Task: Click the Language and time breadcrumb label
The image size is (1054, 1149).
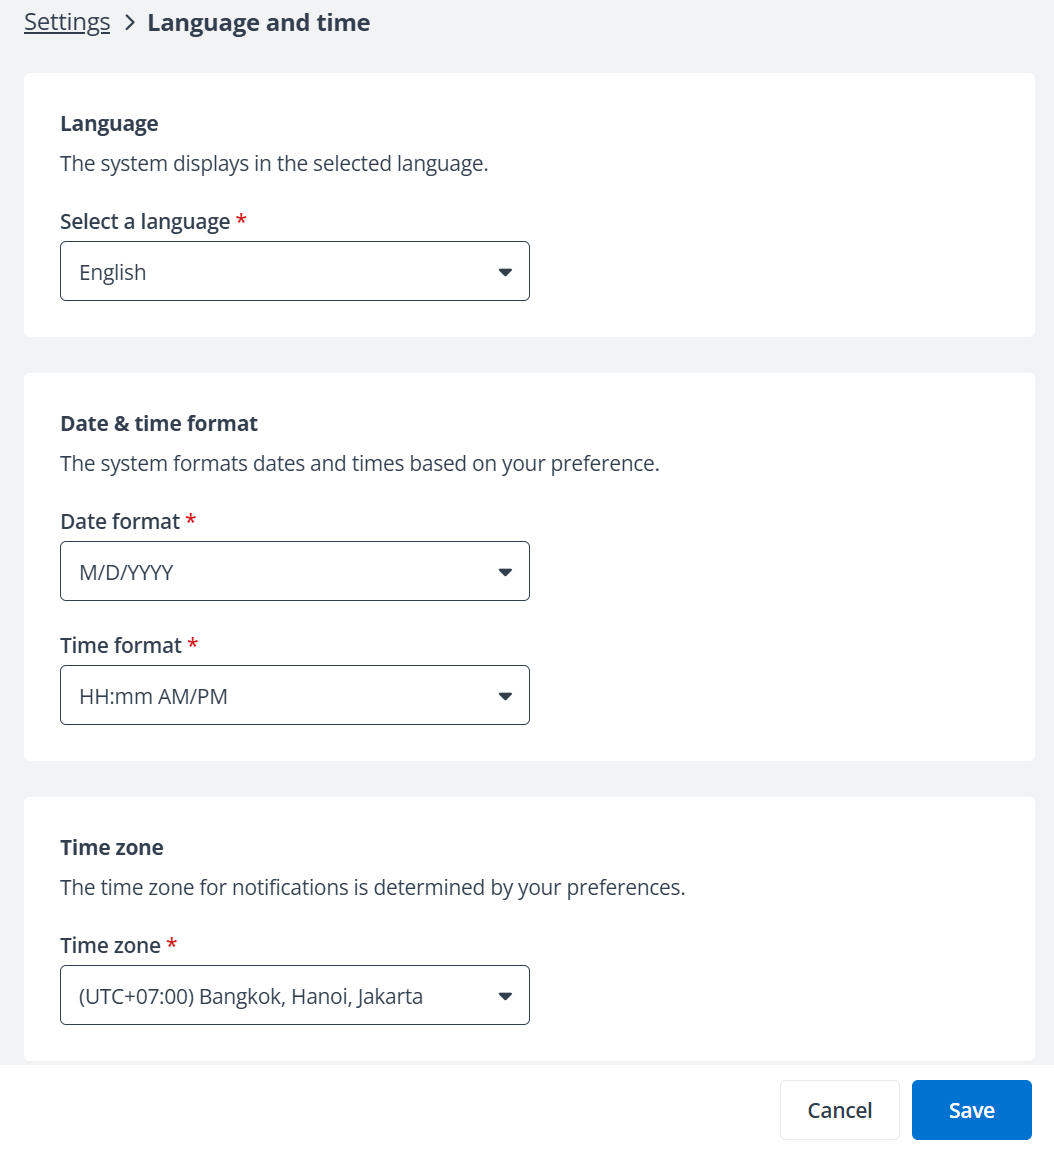Action: pos(258,22)
